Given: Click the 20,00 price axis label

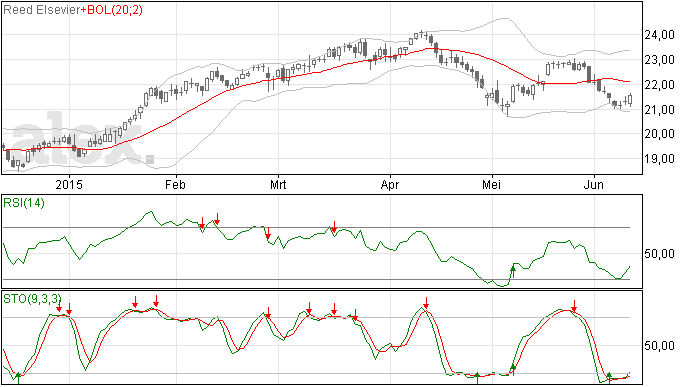Looking at the screenshot, I should 659,134.
